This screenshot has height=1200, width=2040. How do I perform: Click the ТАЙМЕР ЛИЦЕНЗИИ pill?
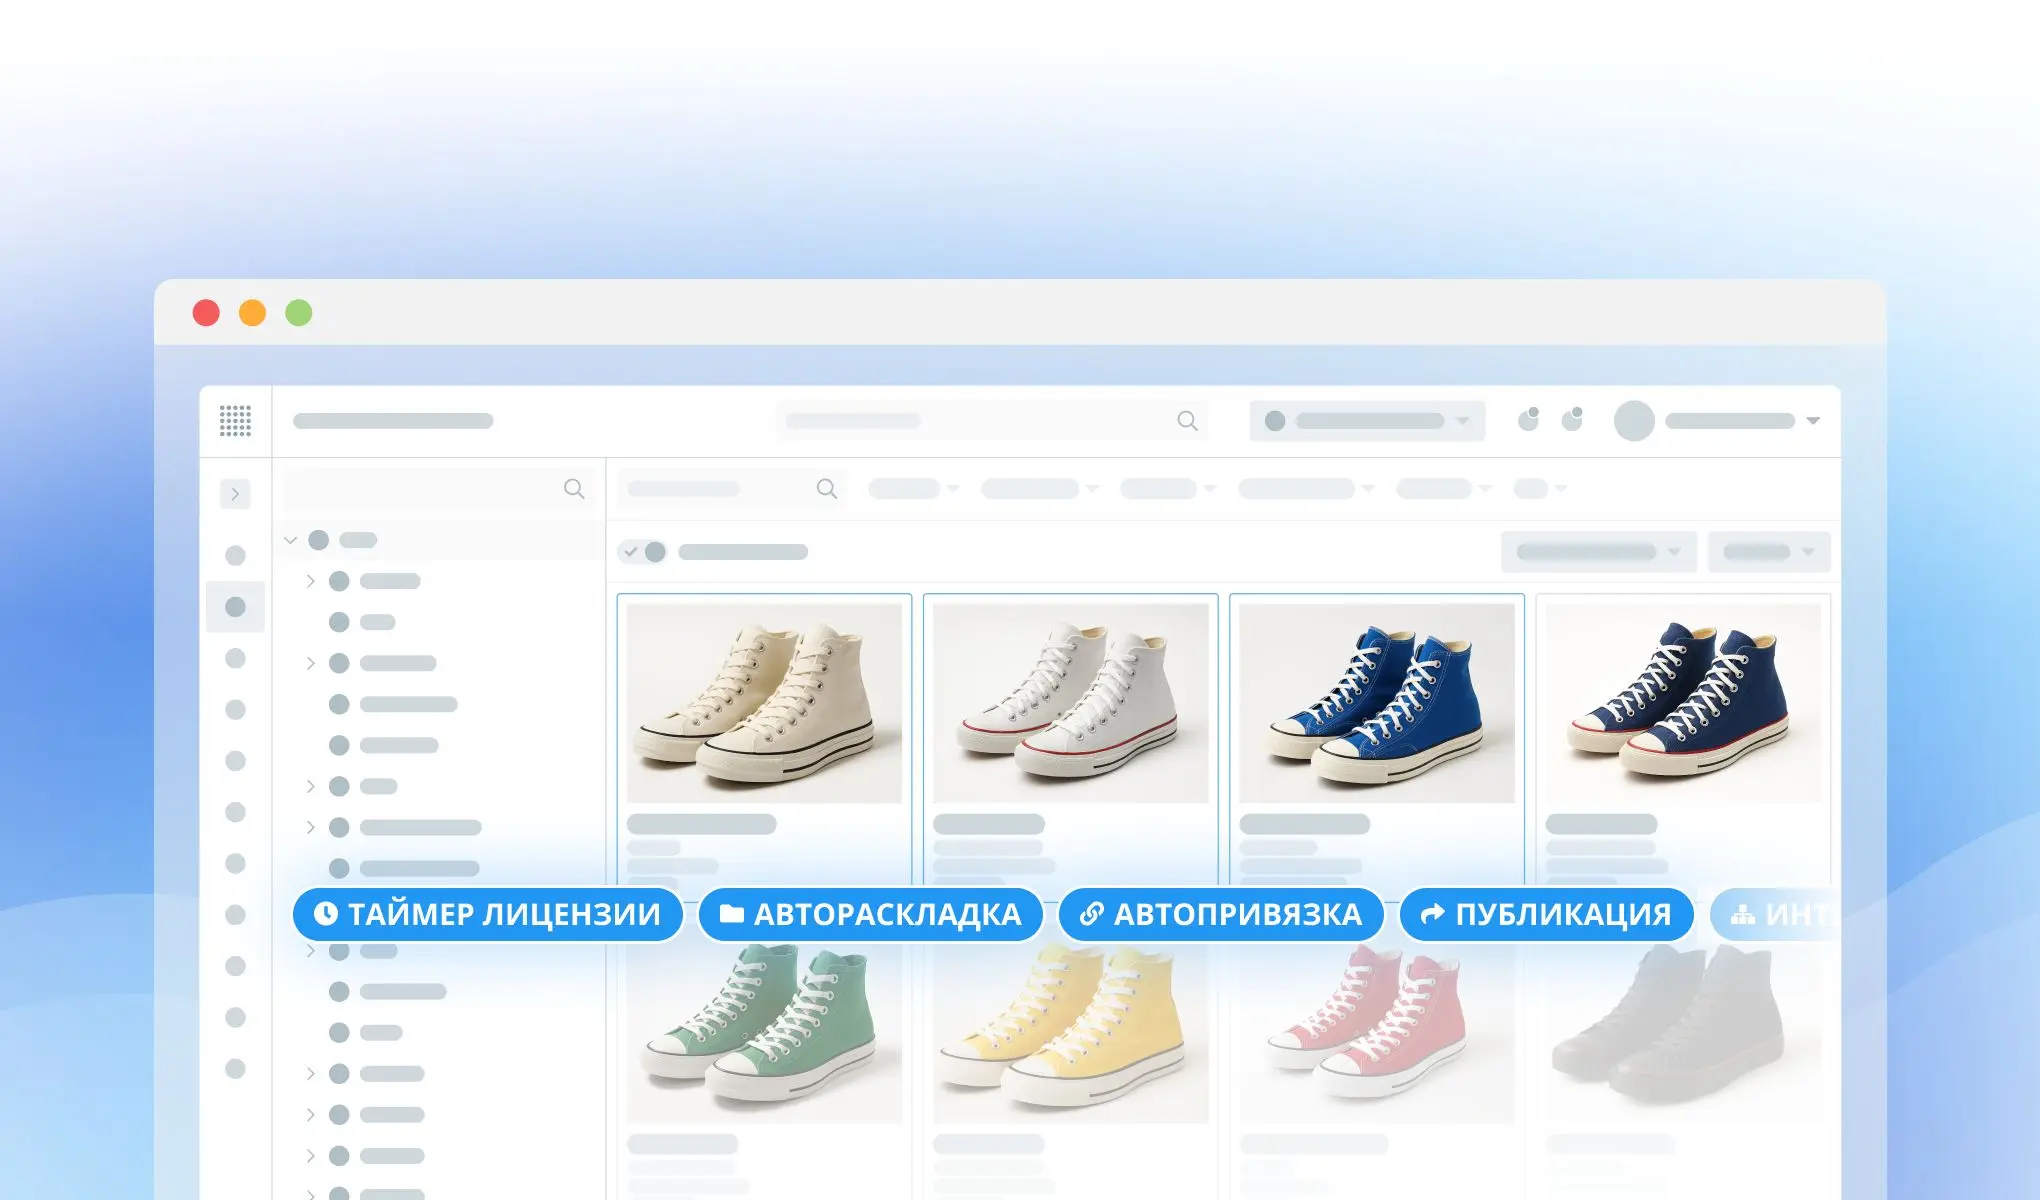click(487, 914)
